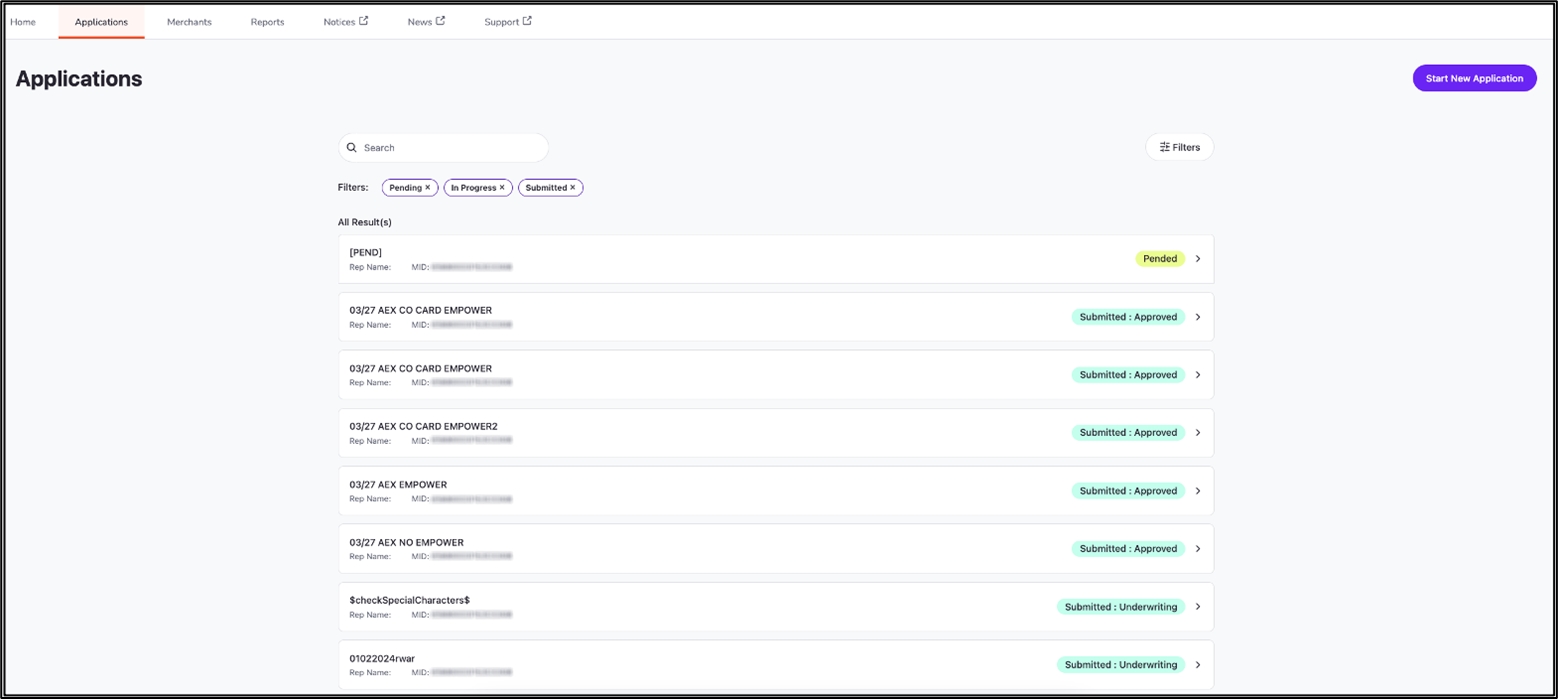
Task: Switch to the Merchants tab
Action: click(189, 22)
